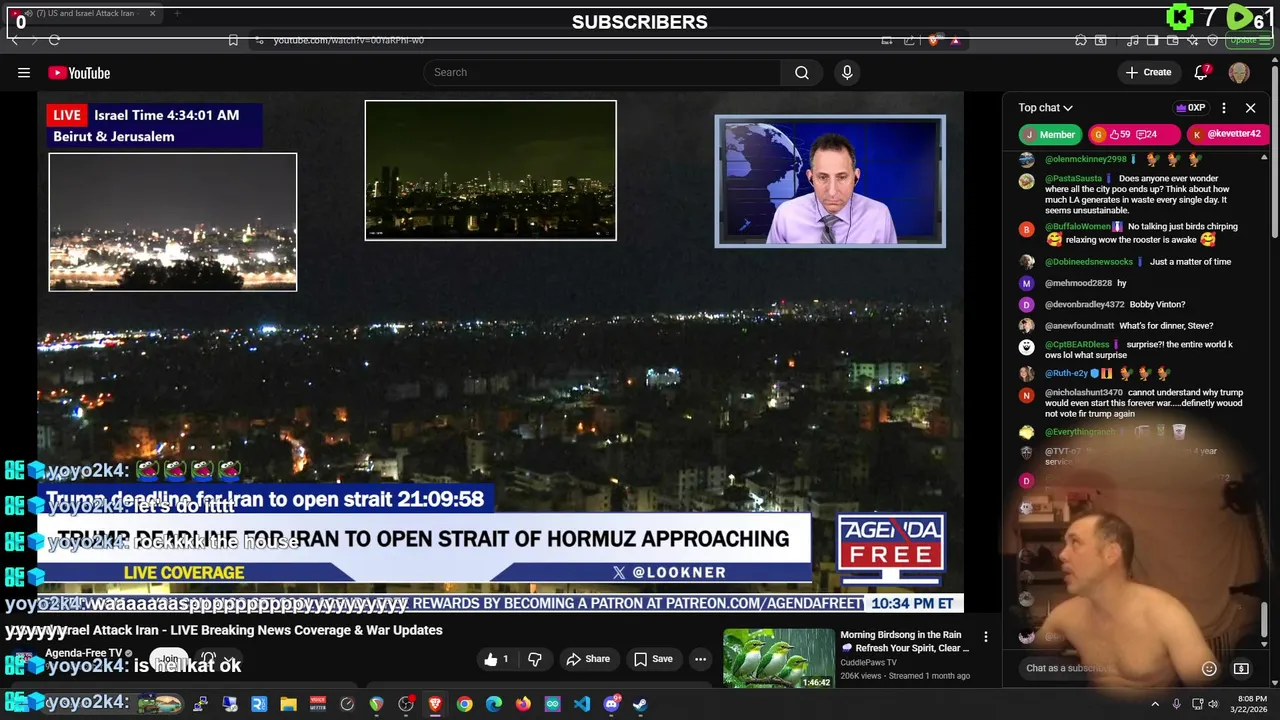
Task: Click the YouTube search magnifier button
Action: tap(802, 72)
